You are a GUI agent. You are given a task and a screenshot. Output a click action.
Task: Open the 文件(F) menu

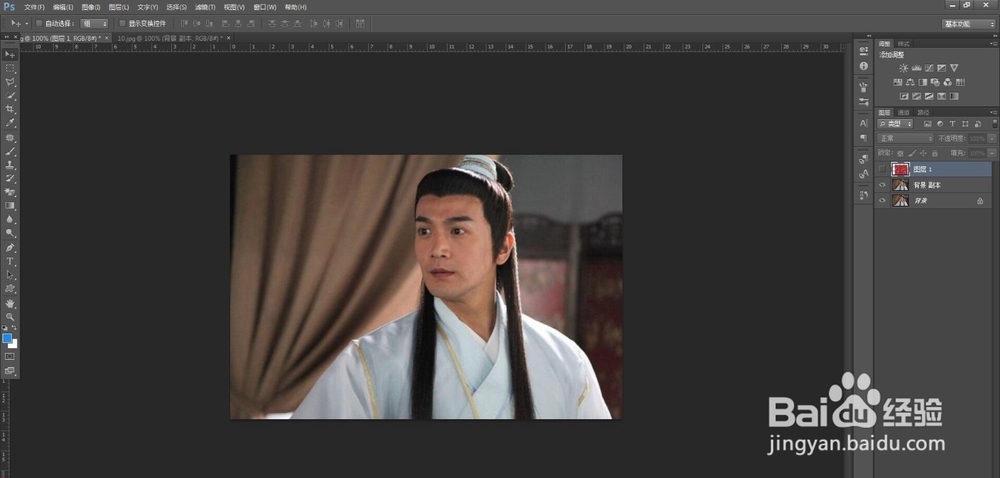pyautogui.click(x=34, y=7)
